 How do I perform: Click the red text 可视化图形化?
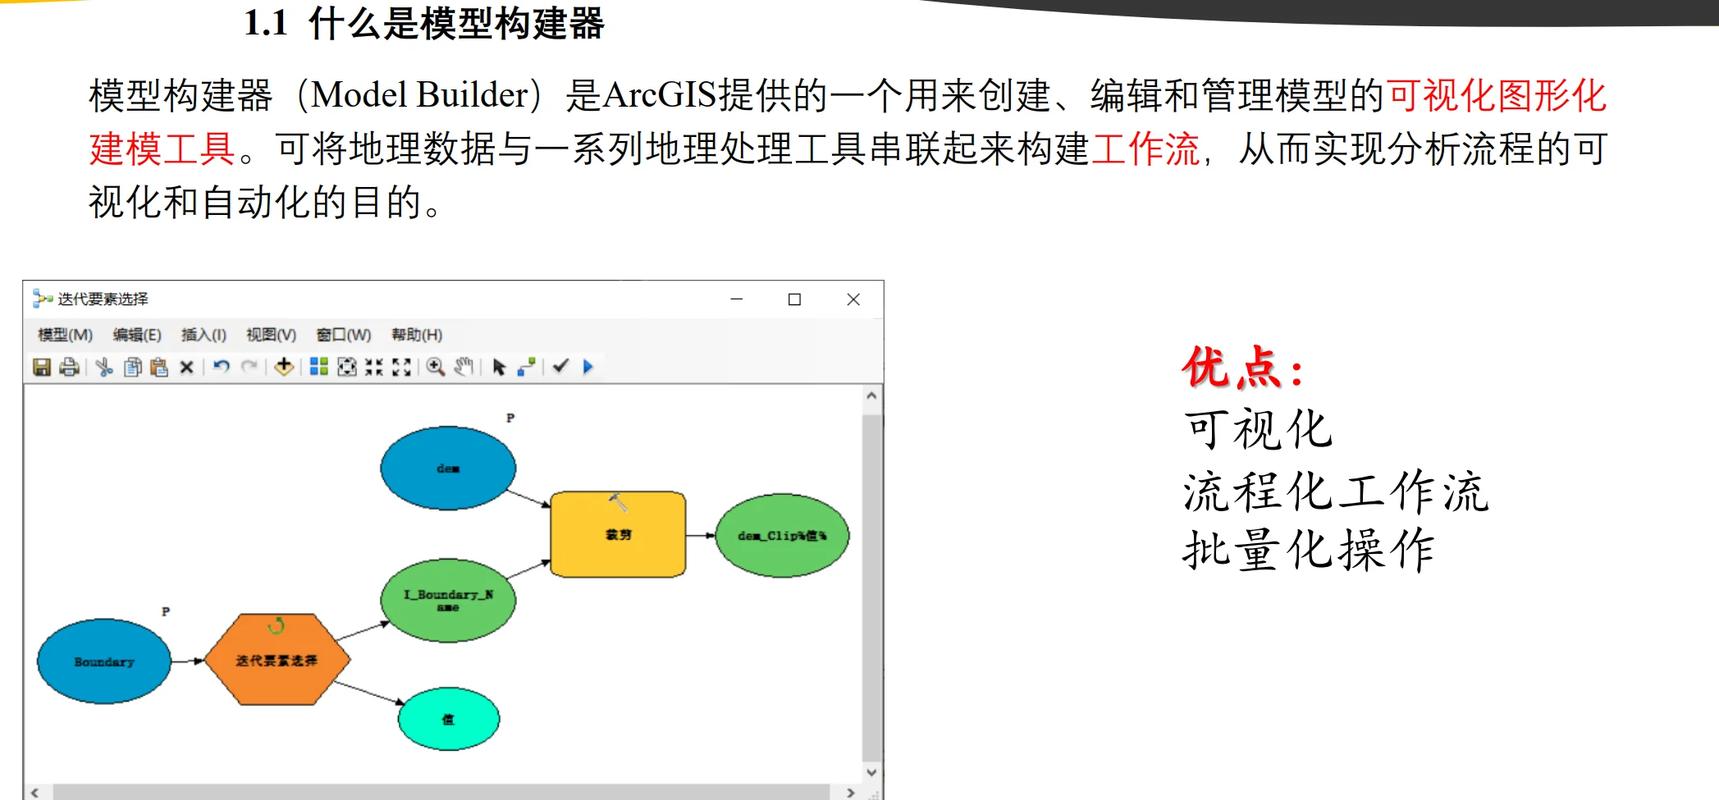tap(1496, 96)
